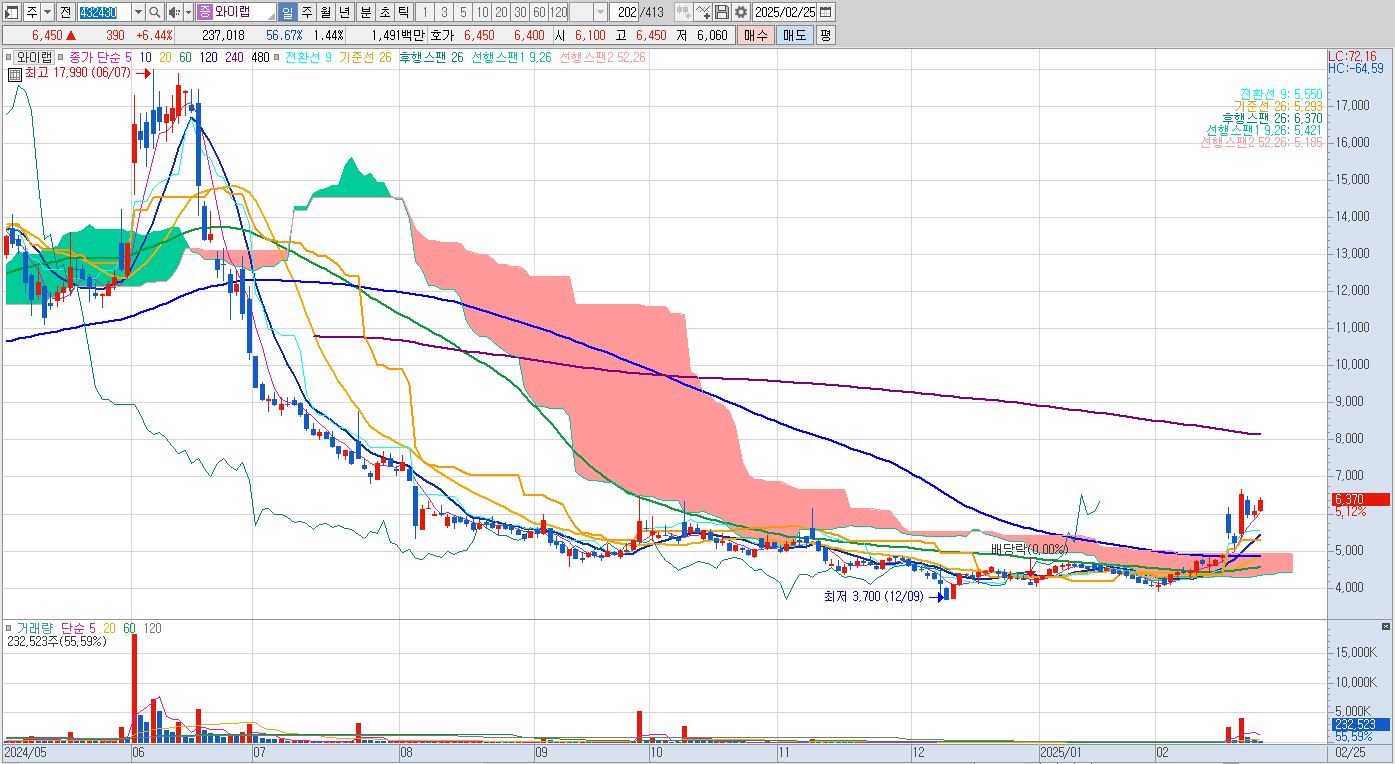Click the pink 증 market badge icon
This screenshot has width=1395, height=764.
pos(205,12)
